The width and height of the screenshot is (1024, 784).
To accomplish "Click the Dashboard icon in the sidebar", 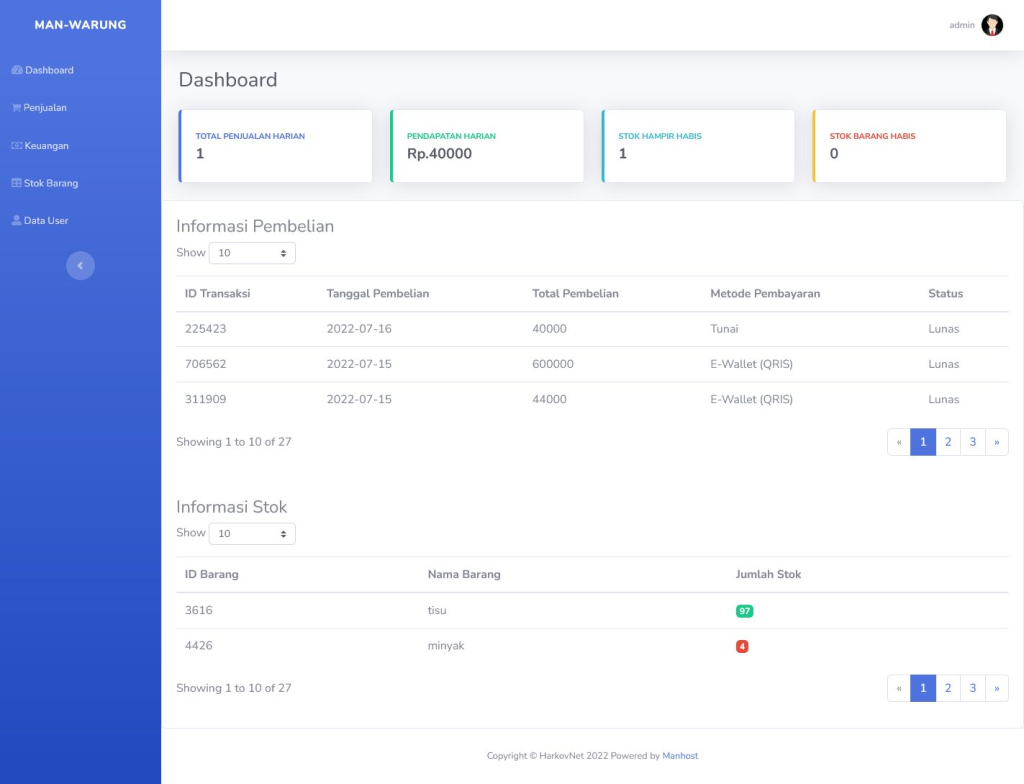I will tap(15, 70).
